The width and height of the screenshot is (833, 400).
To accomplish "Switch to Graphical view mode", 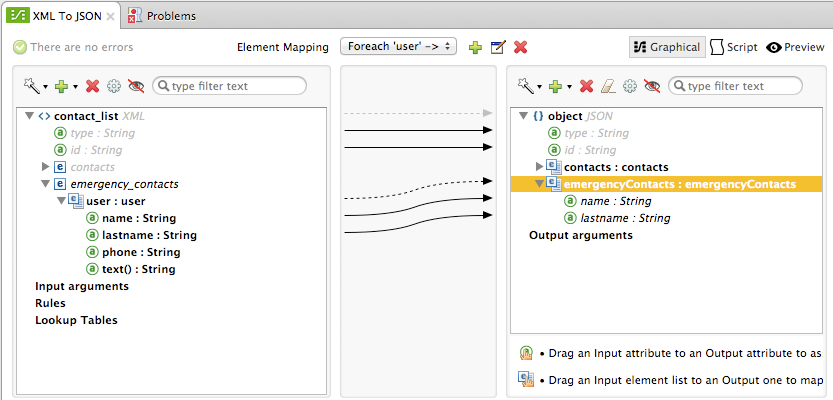I will click(667, 47).
